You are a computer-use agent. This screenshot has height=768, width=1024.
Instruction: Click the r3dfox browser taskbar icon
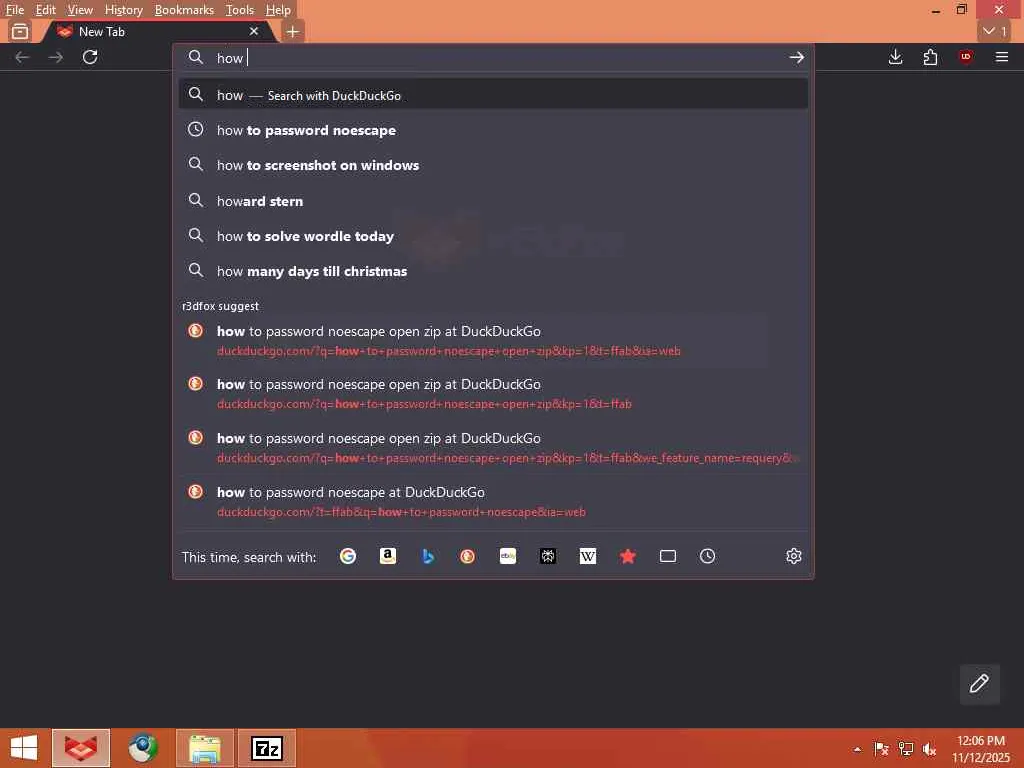point(81,748)
